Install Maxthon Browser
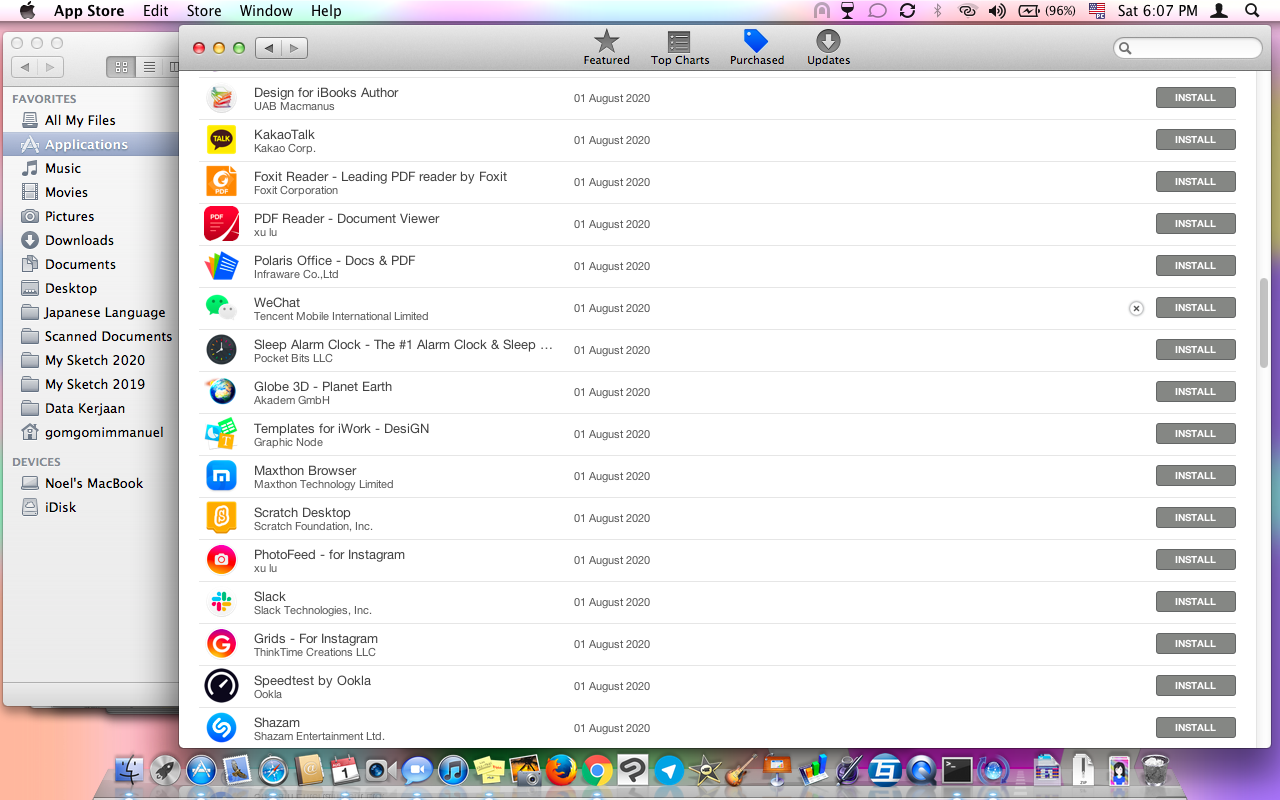Viewport: 1280px width, 800px height. tap(1195, 476)
